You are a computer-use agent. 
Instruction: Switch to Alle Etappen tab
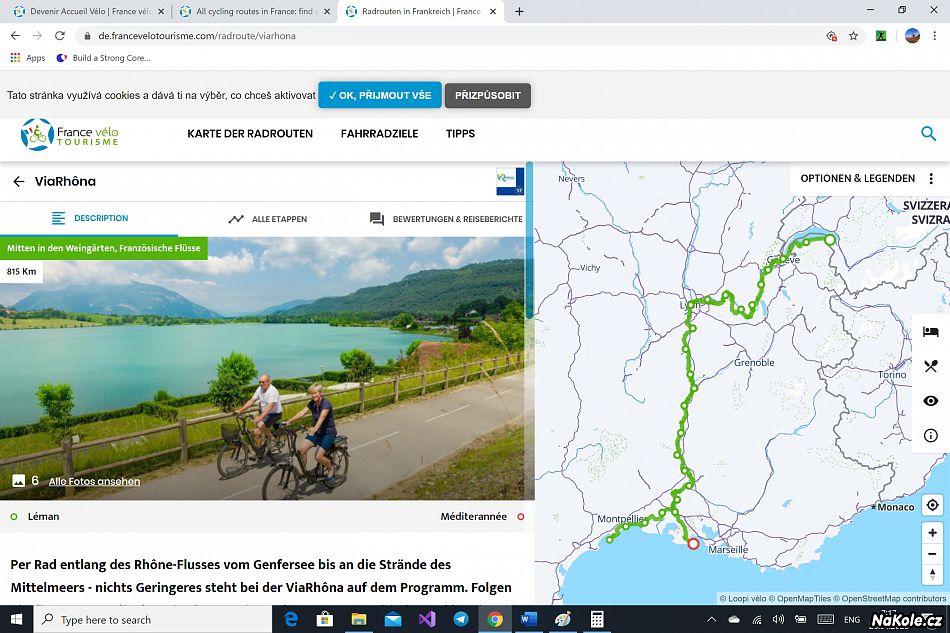tap(267, 219)
